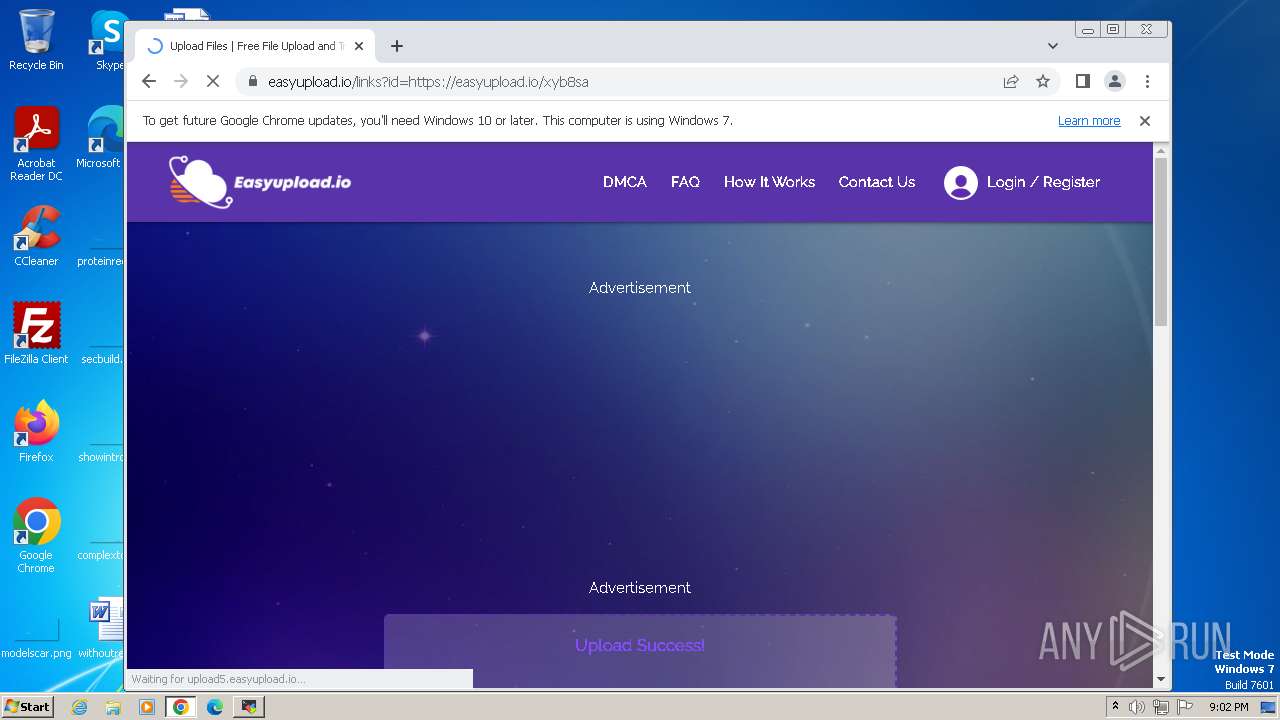Viewport: 1280px width, 720px height.
Task: Select the Upload Files browser tab
Action: 256,46
